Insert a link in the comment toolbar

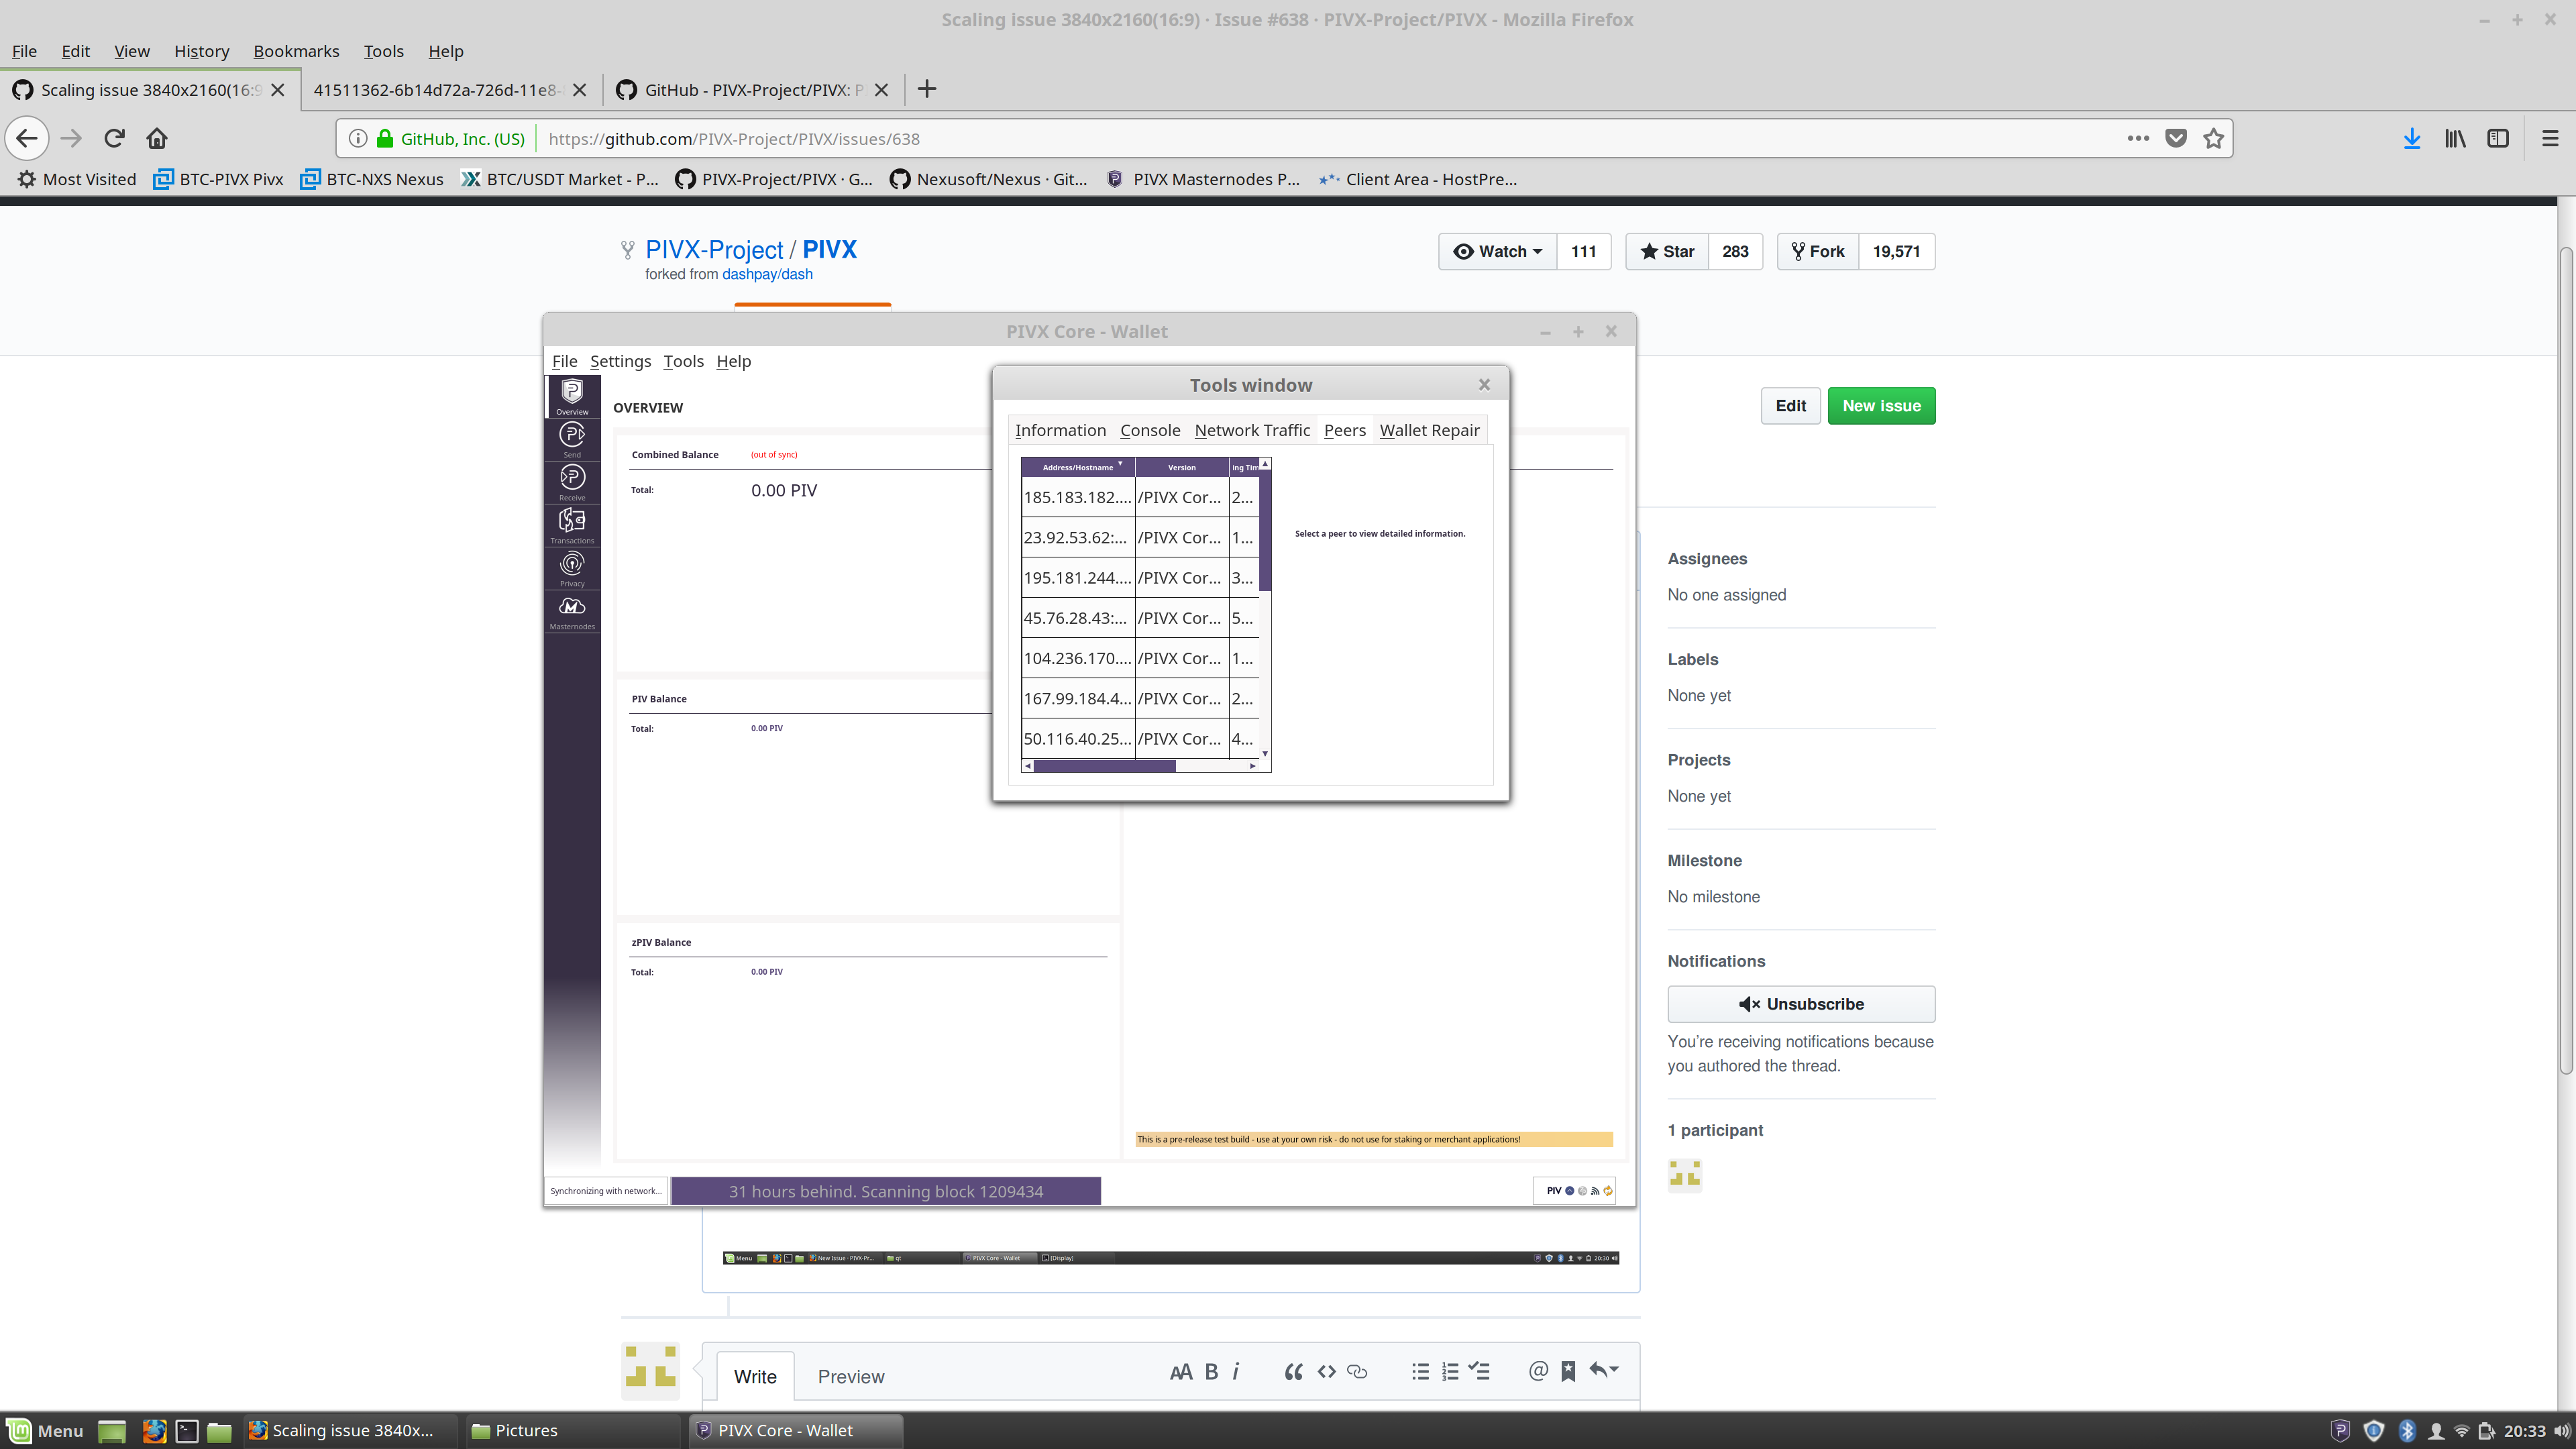[1357, 1371]
